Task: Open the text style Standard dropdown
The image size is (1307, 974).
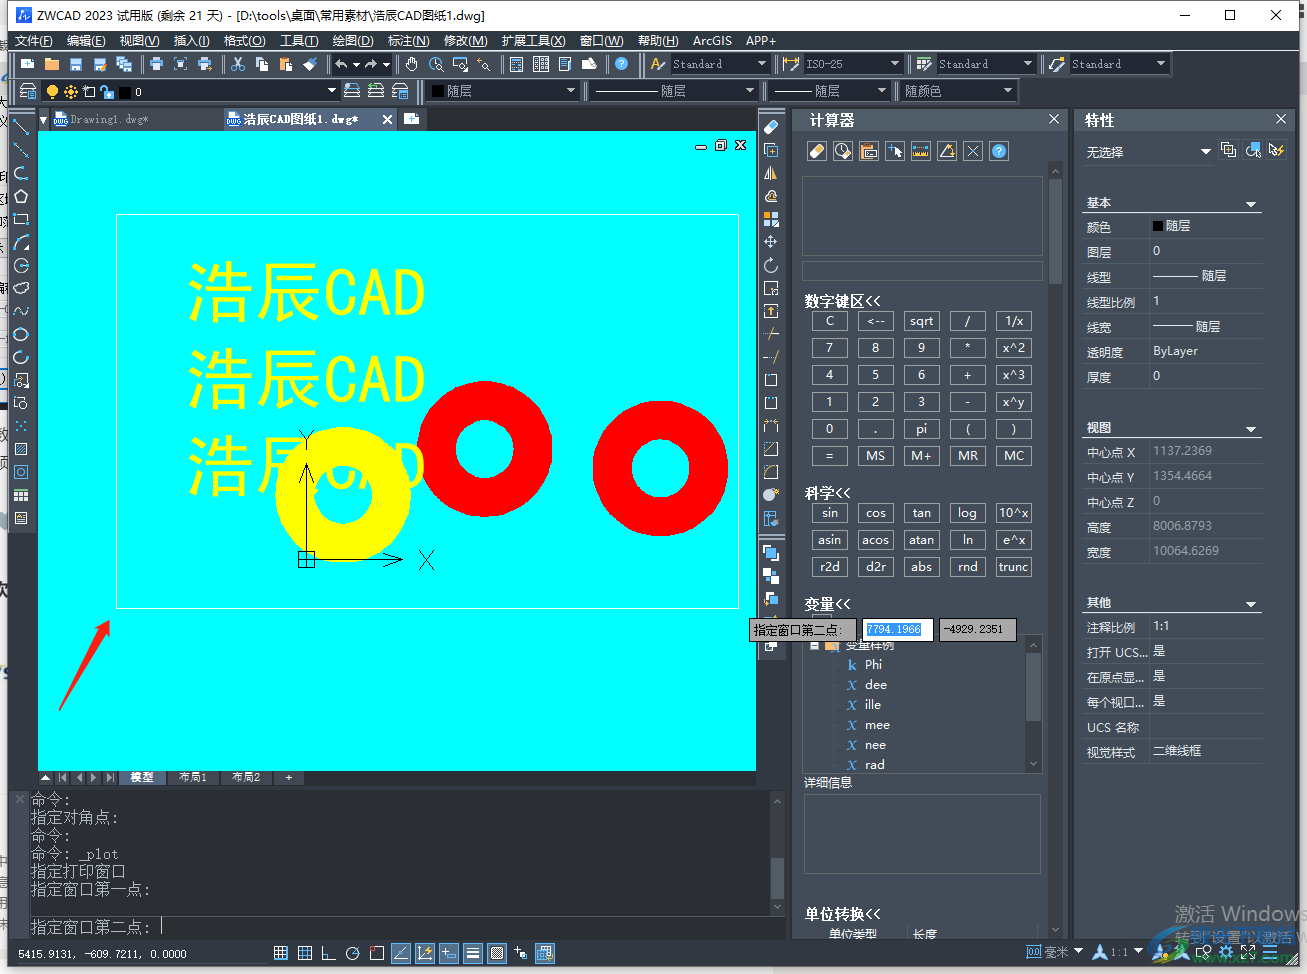Action: (x=762, y=64)
